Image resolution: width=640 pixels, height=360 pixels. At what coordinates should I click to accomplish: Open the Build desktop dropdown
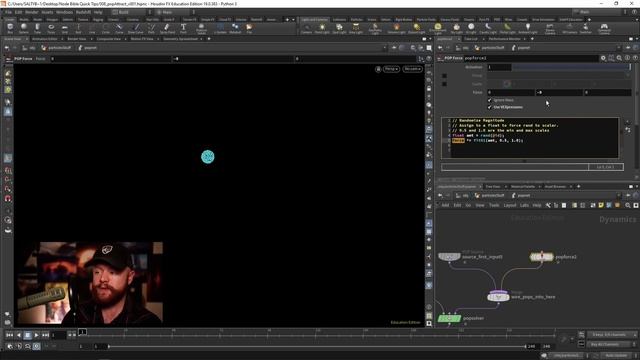point(129,12)
